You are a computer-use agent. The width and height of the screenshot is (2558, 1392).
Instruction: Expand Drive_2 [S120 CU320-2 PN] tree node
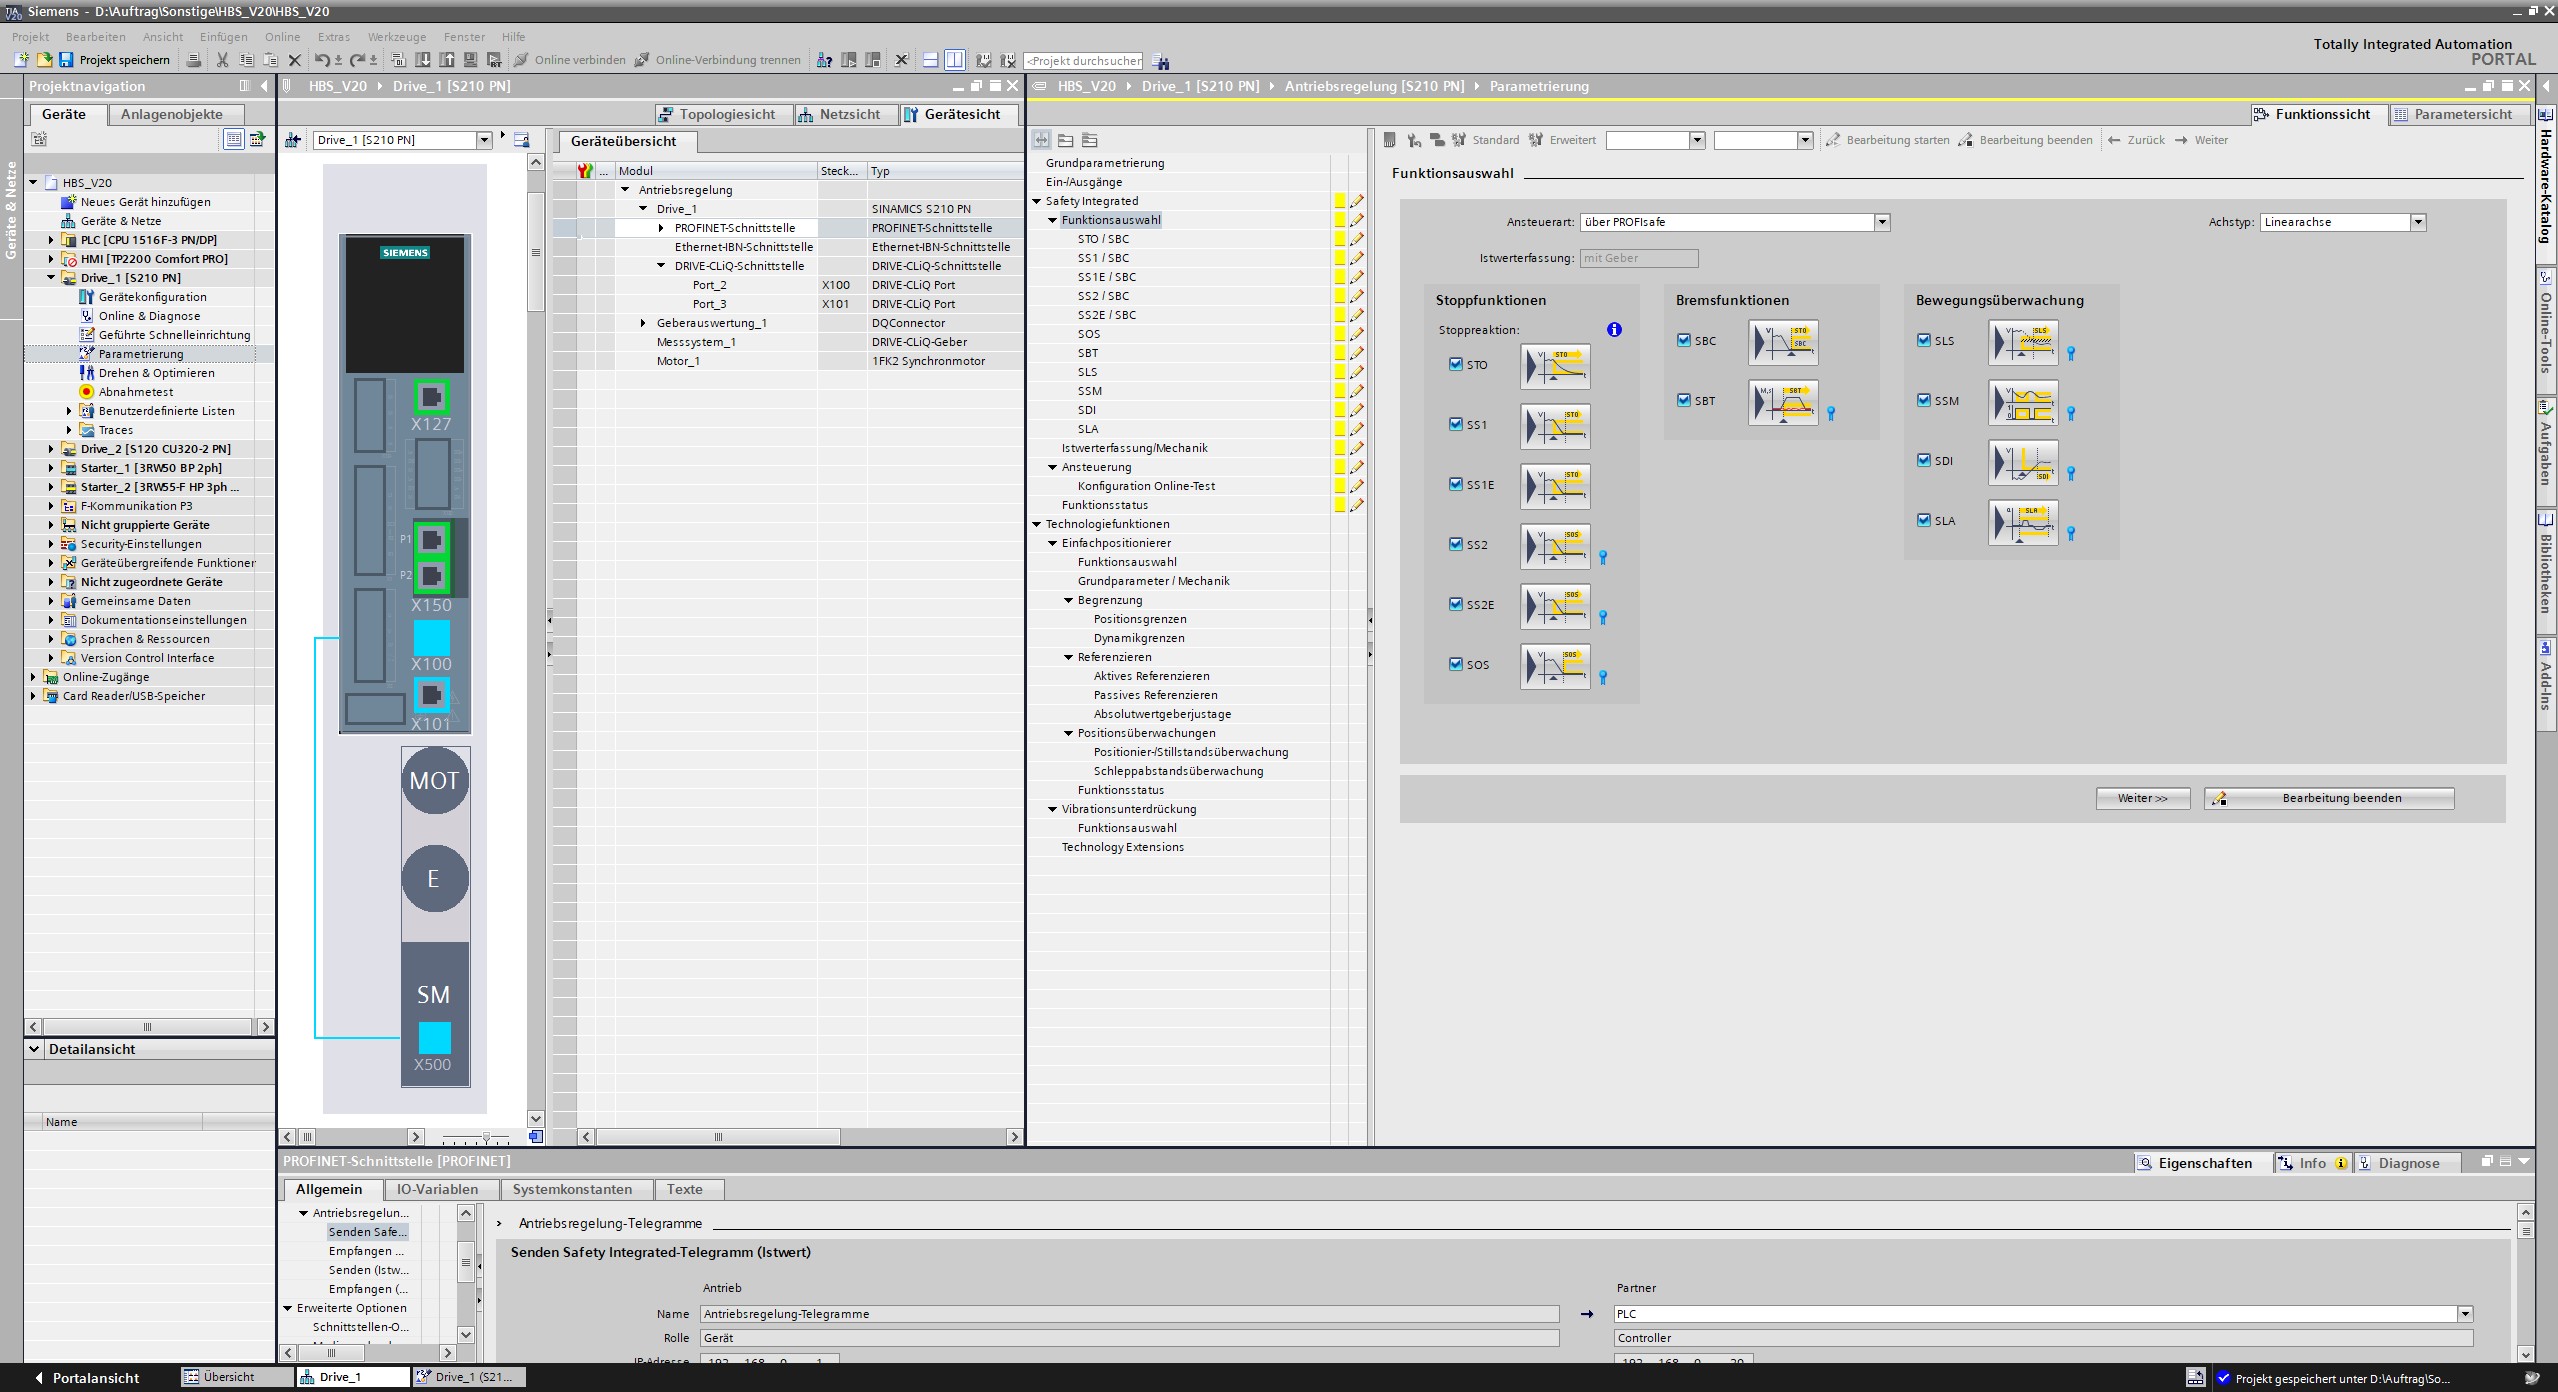pyautogui.click(x=51, y=449)
